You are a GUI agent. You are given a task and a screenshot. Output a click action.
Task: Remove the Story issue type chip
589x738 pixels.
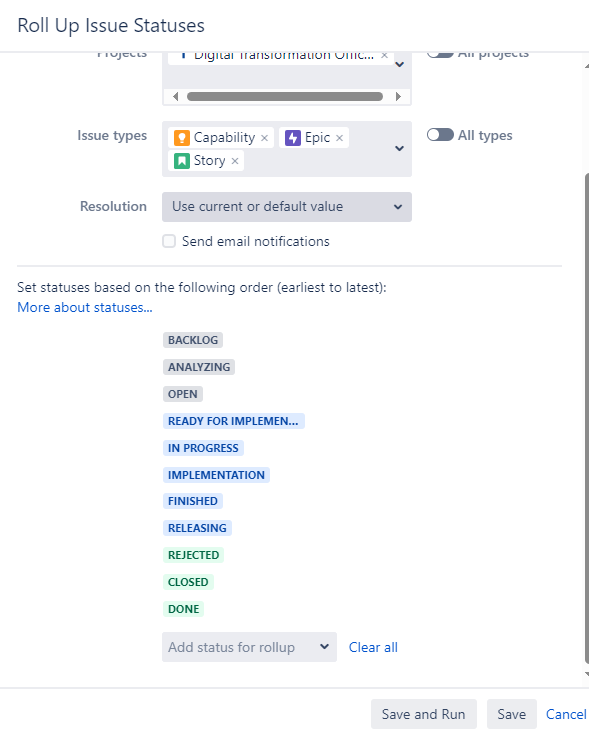click(x=235, y=161)
